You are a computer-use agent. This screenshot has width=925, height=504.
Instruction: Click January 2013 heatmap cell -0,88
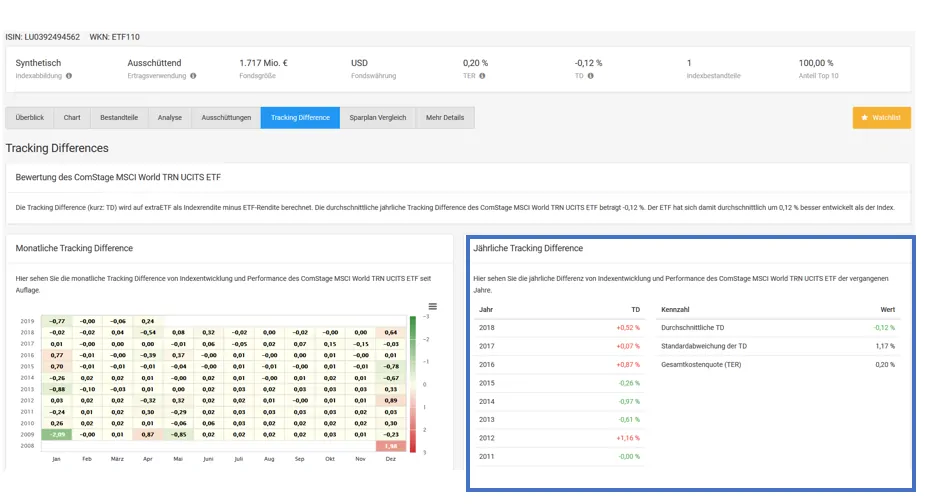(x=57, y=390)
